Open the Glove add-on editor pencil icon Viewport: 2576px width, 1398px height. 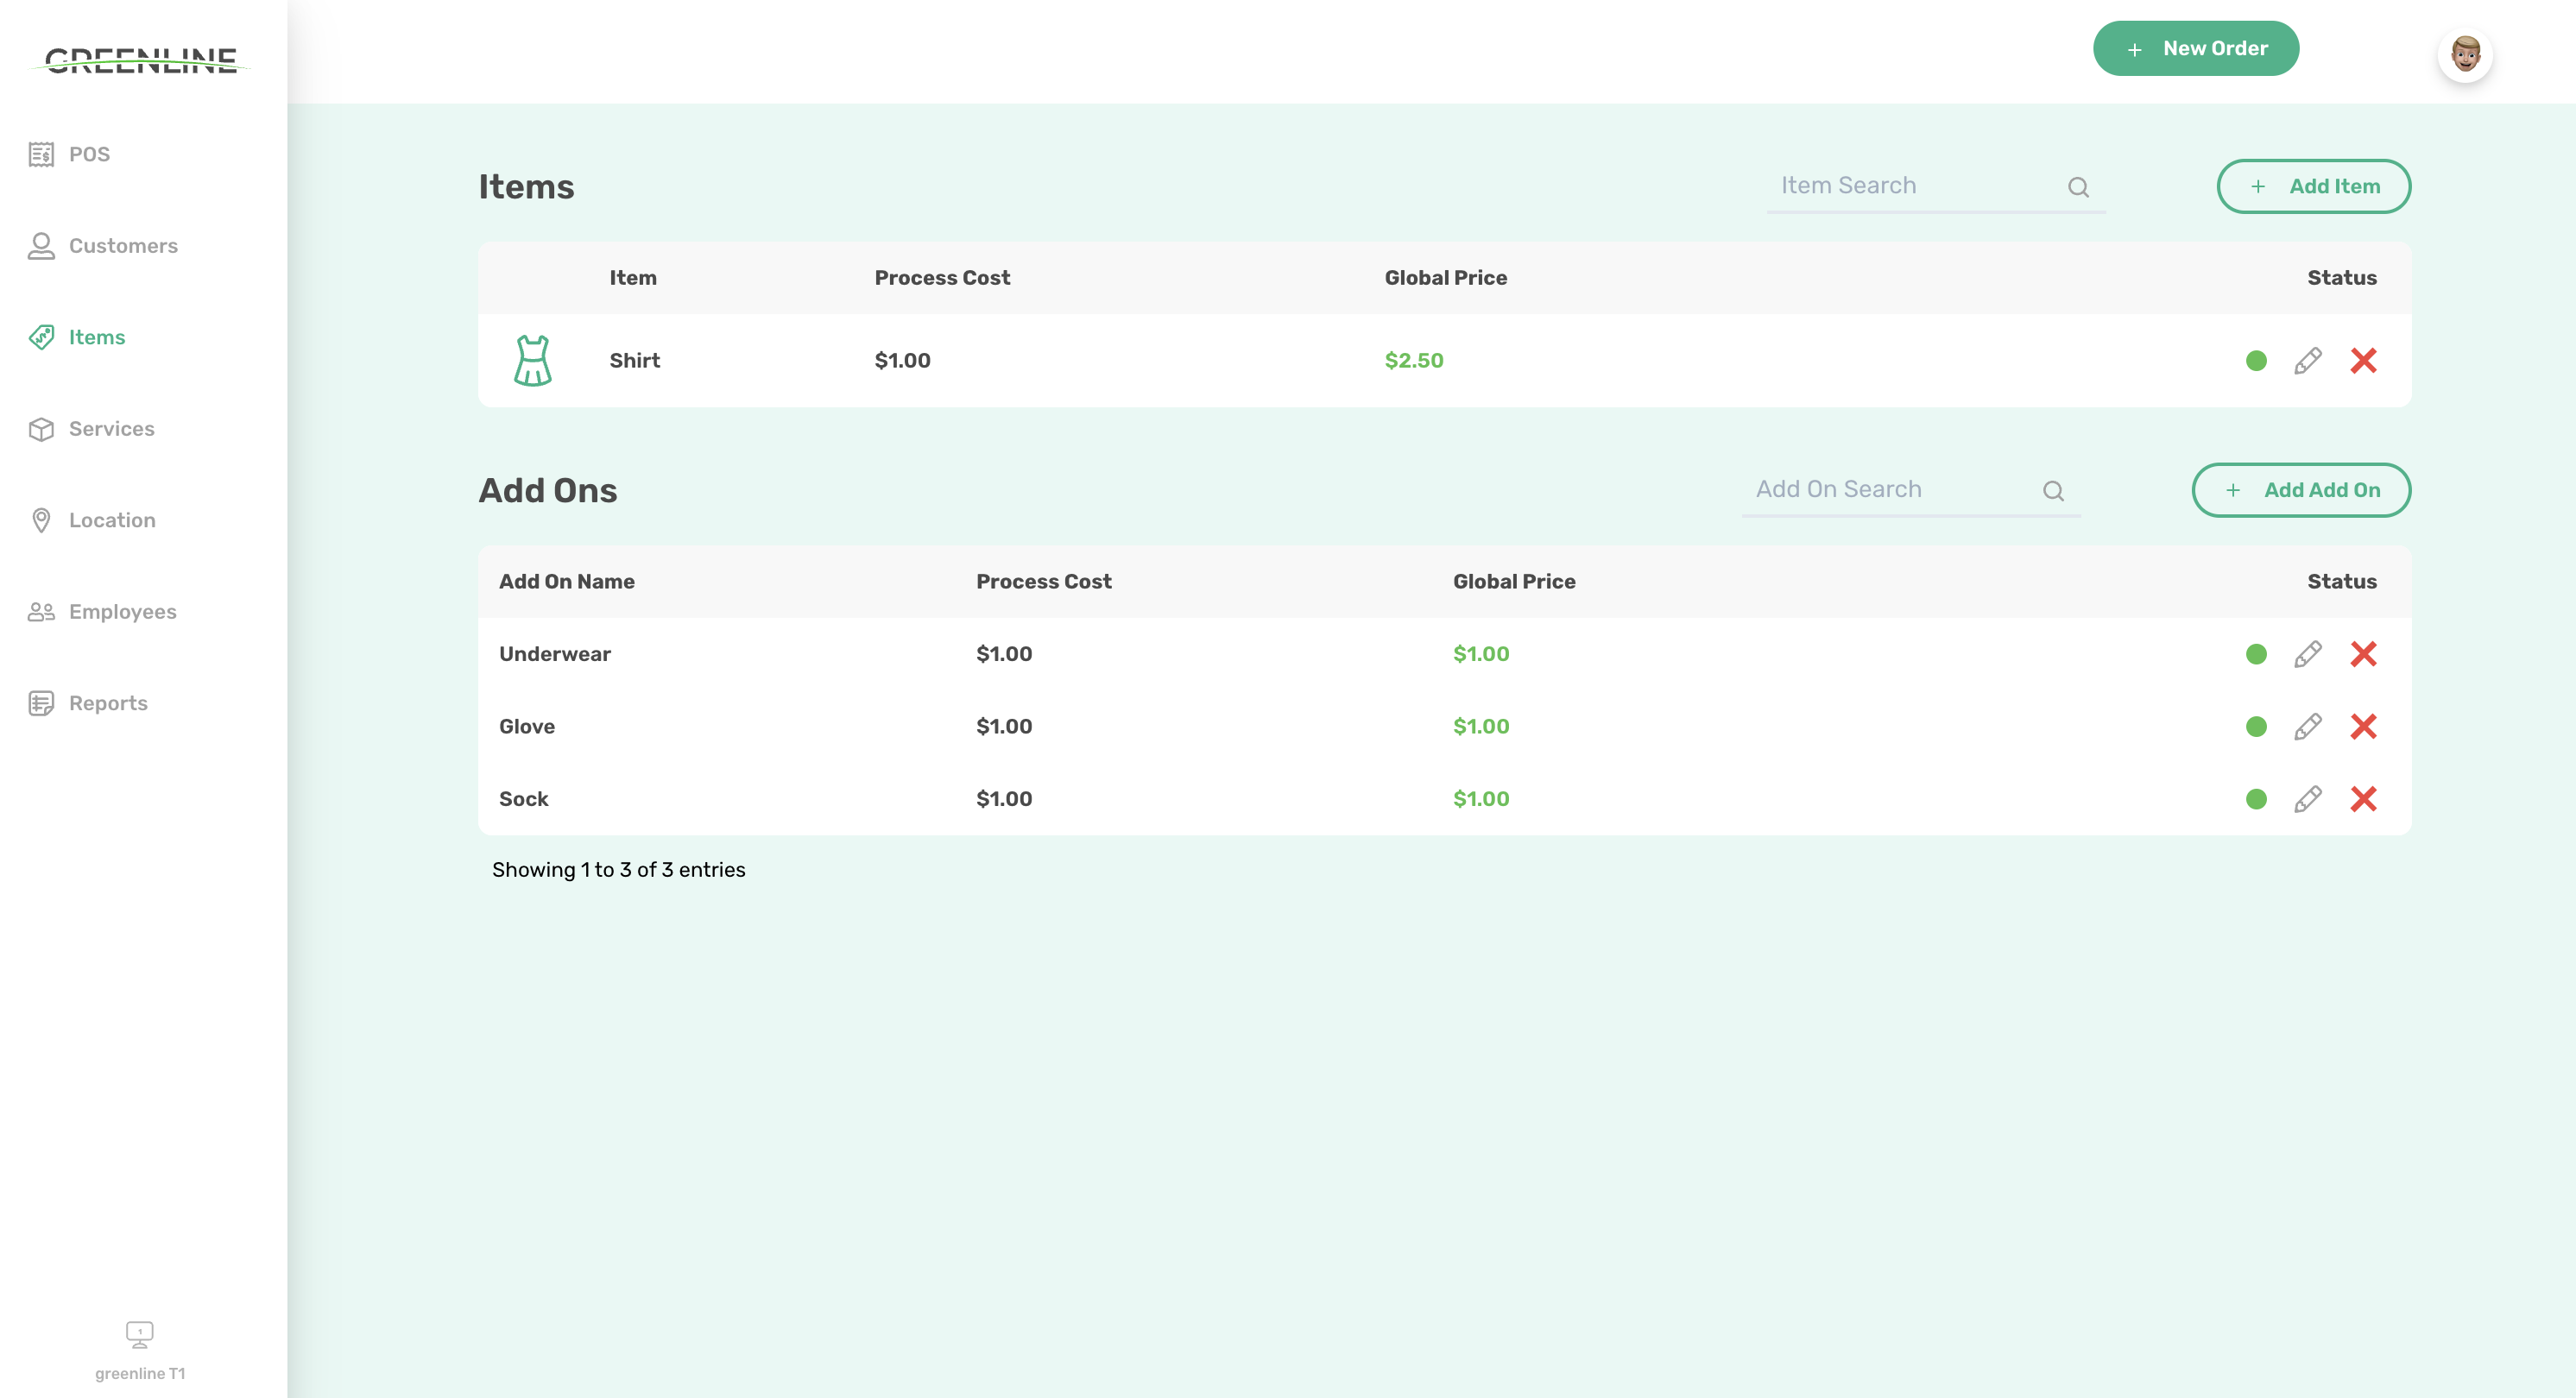point(2308,727)
